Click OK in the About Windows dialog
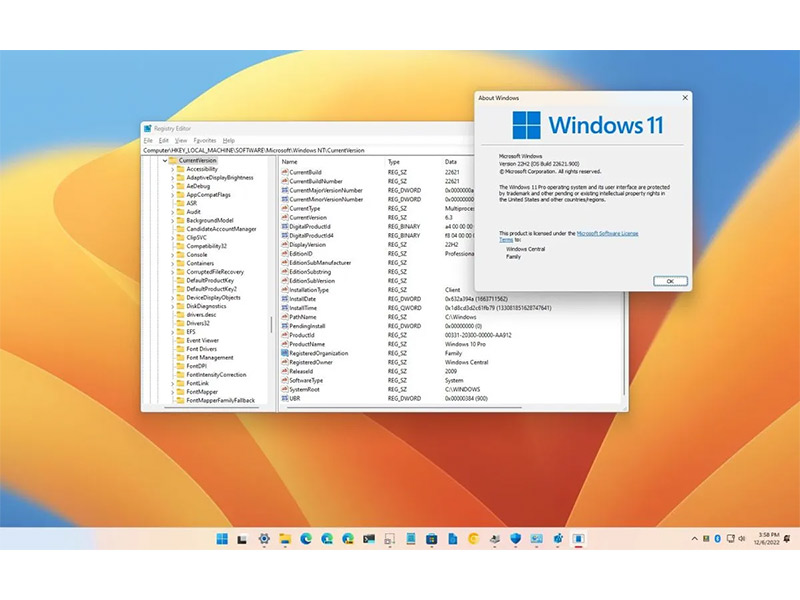 [x=670, y=281]
